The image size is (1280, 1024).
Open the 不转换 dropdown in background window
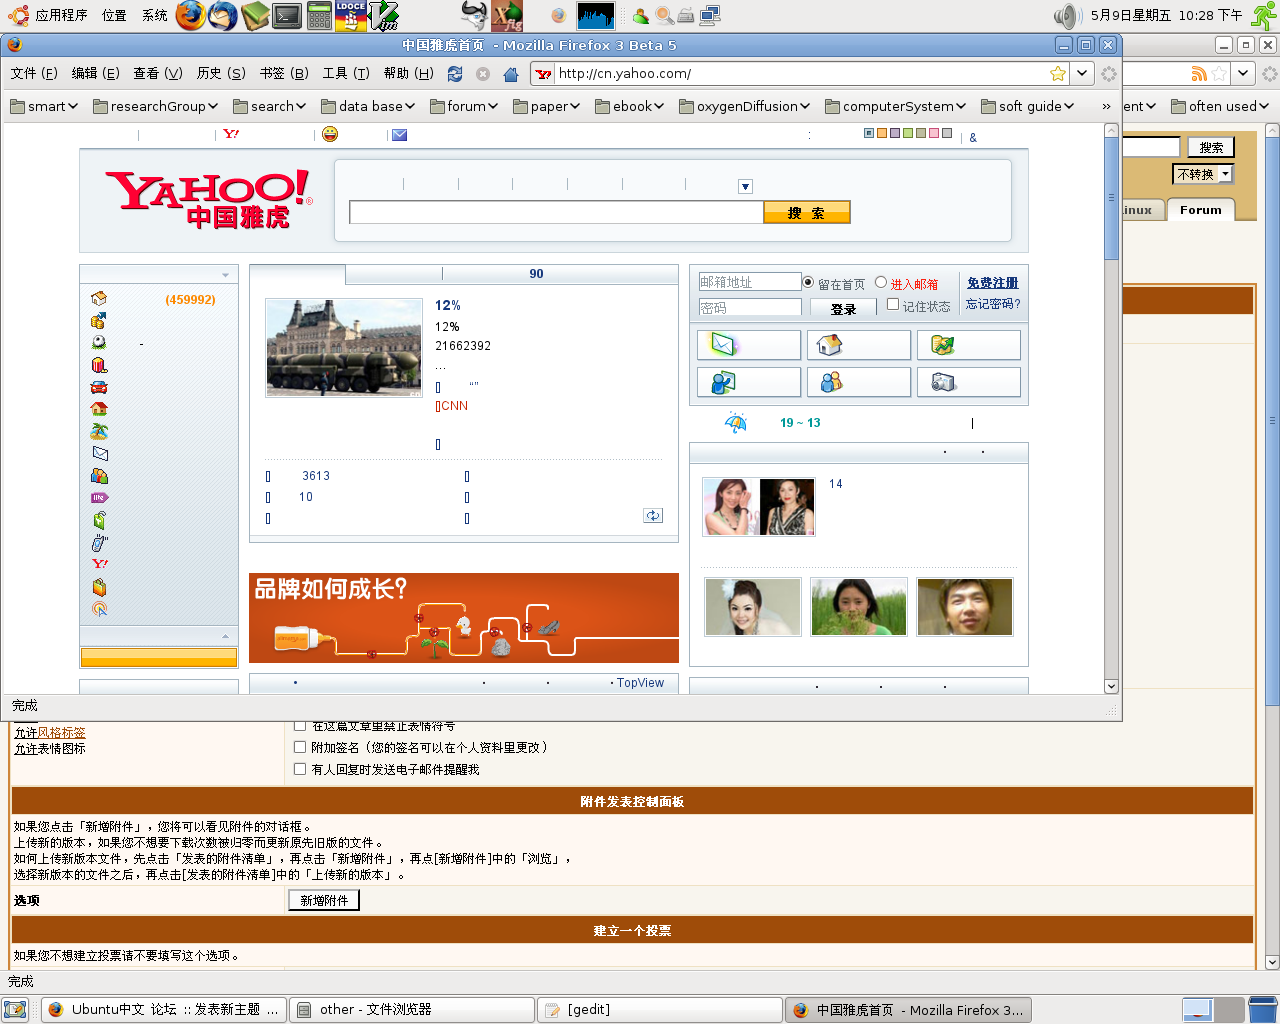tap(1203, 174)
